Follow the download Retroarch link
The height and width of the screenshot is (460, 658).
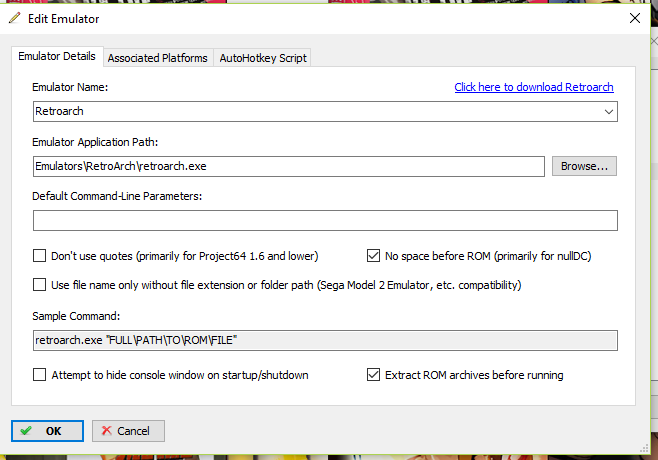[x=534, y=87]
